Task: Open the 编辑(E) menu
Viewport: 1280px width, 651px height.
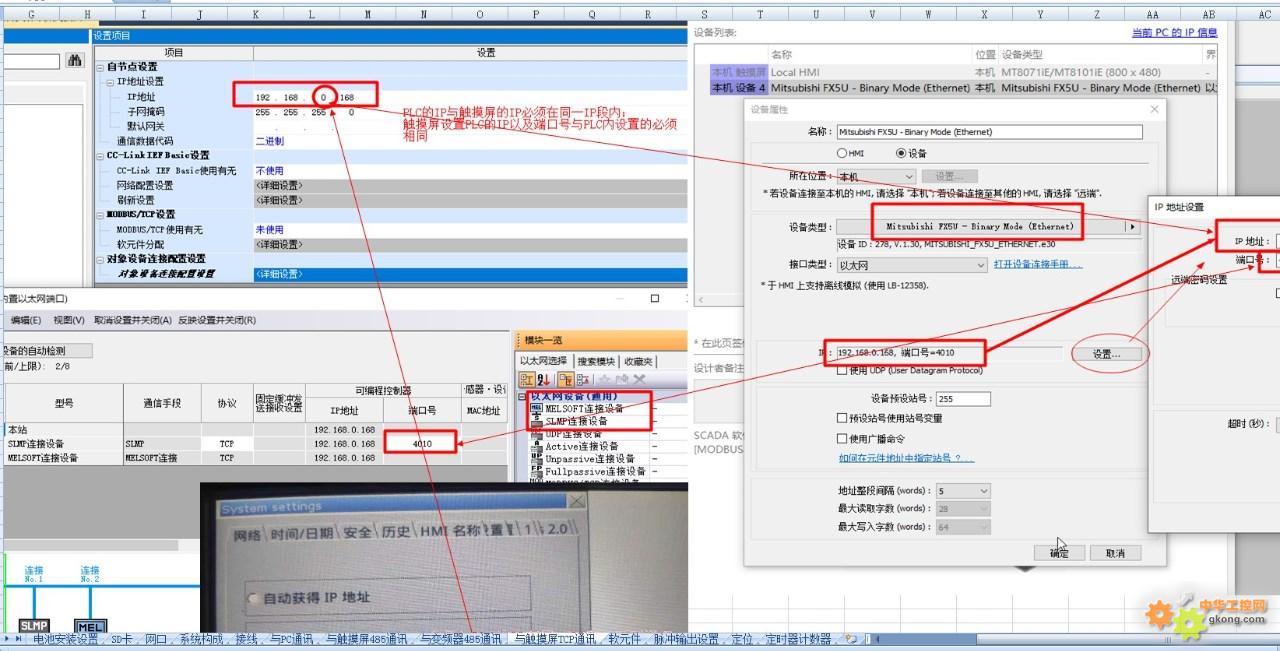Action: pyautogui.click(x=26, y=321)
